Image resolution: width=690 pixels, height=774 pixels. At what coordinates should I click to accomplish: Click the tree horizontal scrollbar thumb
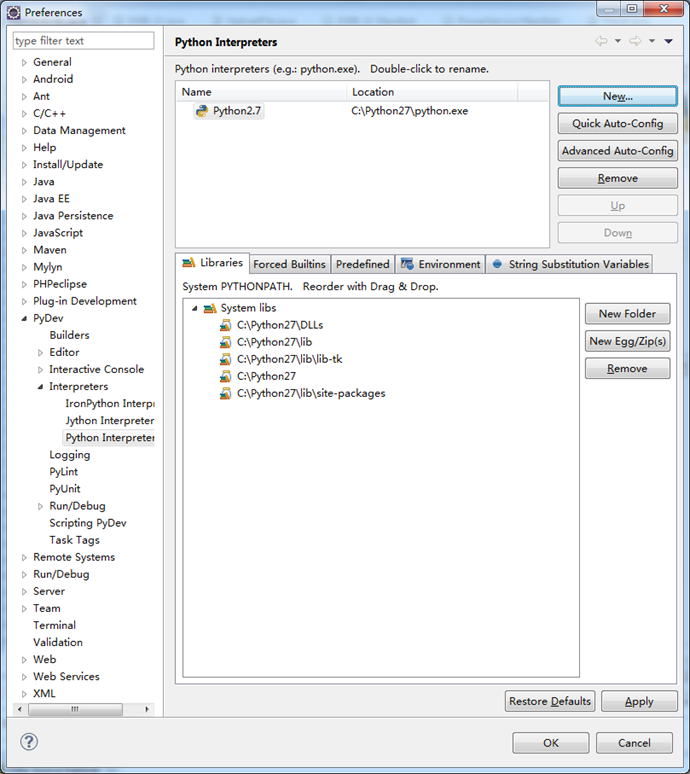pos(76,709)
